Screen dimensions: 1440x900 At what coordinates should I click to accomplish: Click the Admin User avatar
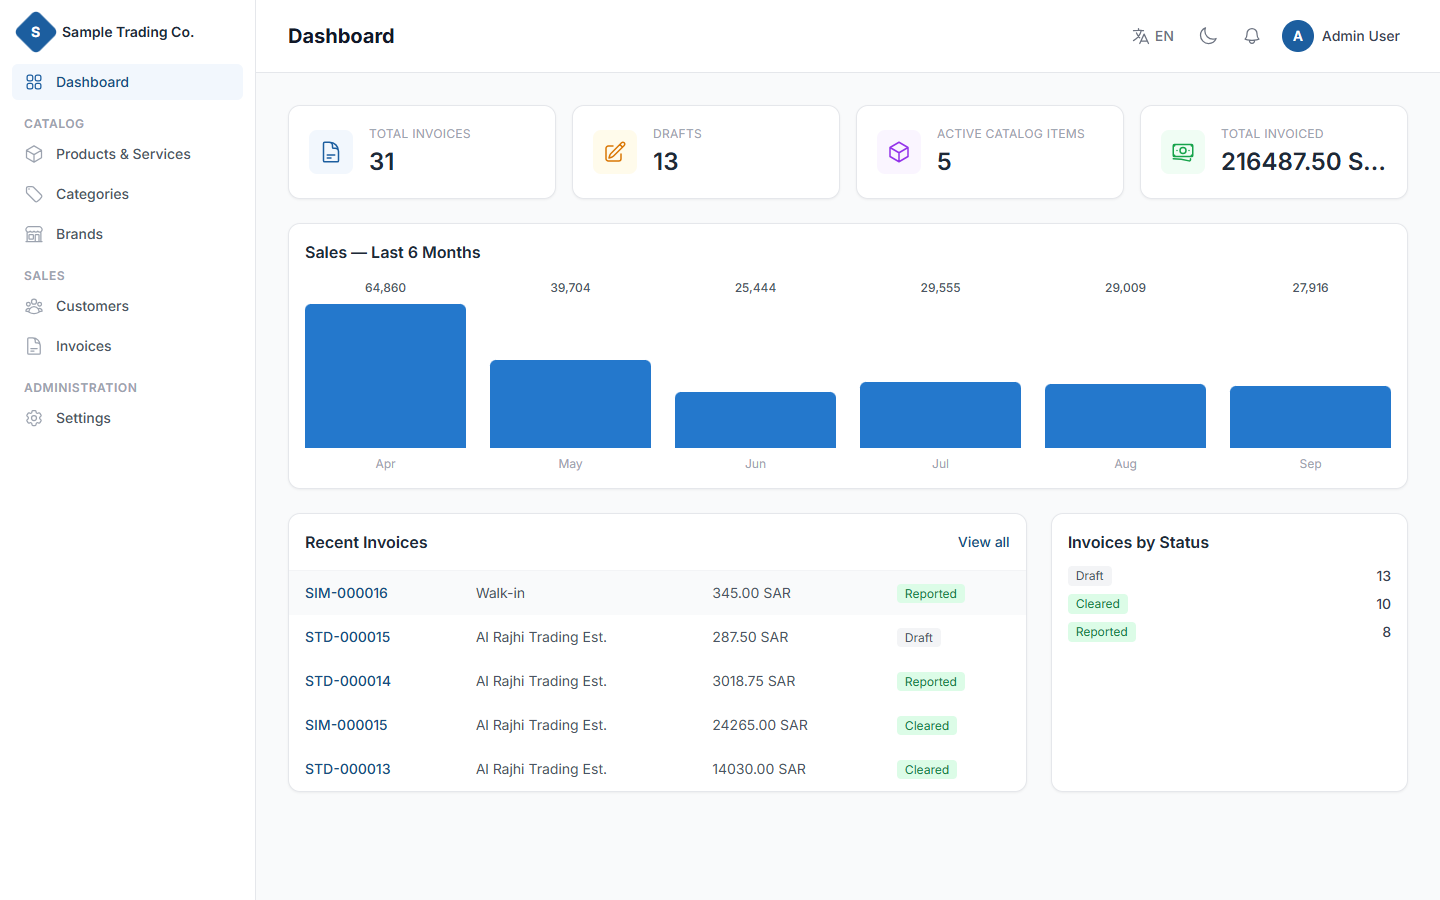coord(1298,36)
